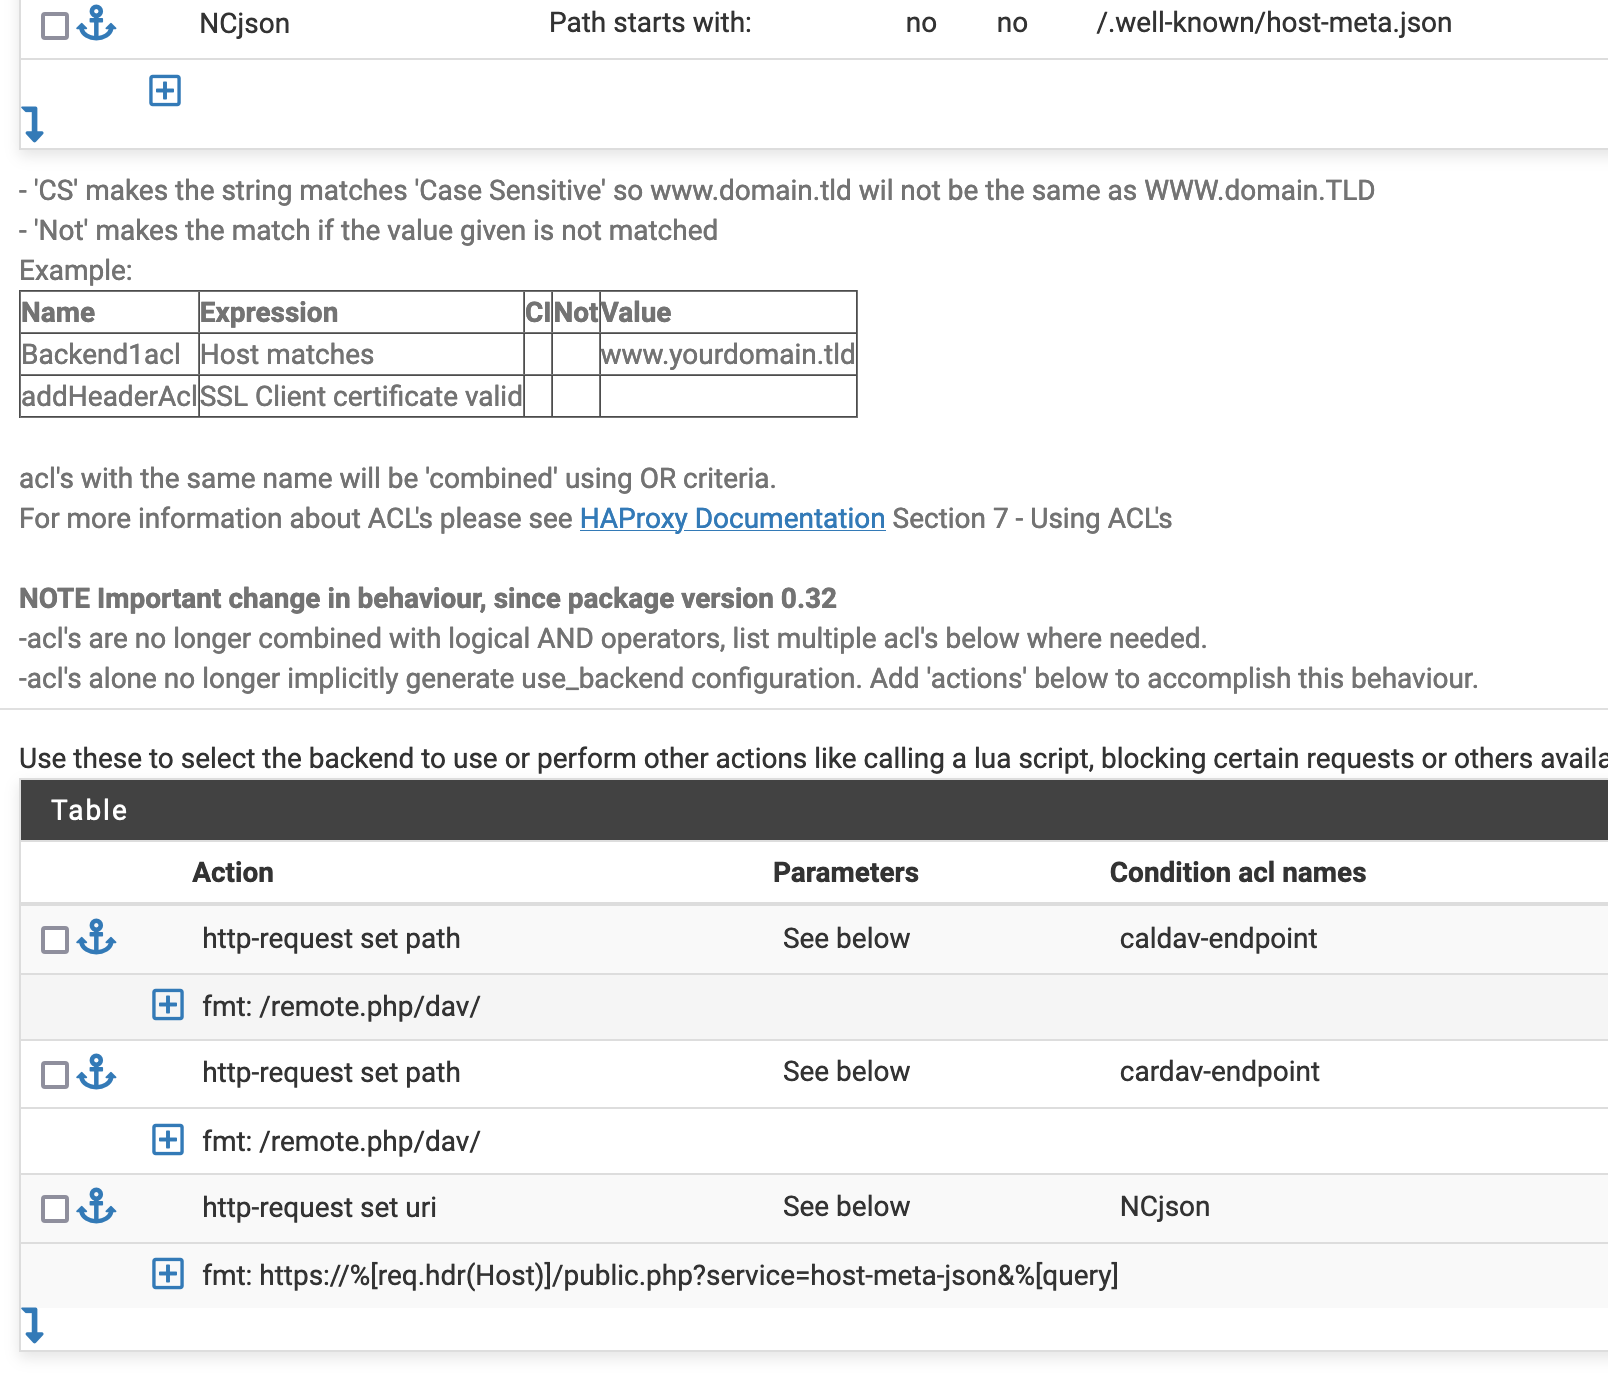Click the add-row arrow under the actions table
This screenshot has width=1608, height=1376.
[33, 1326]
